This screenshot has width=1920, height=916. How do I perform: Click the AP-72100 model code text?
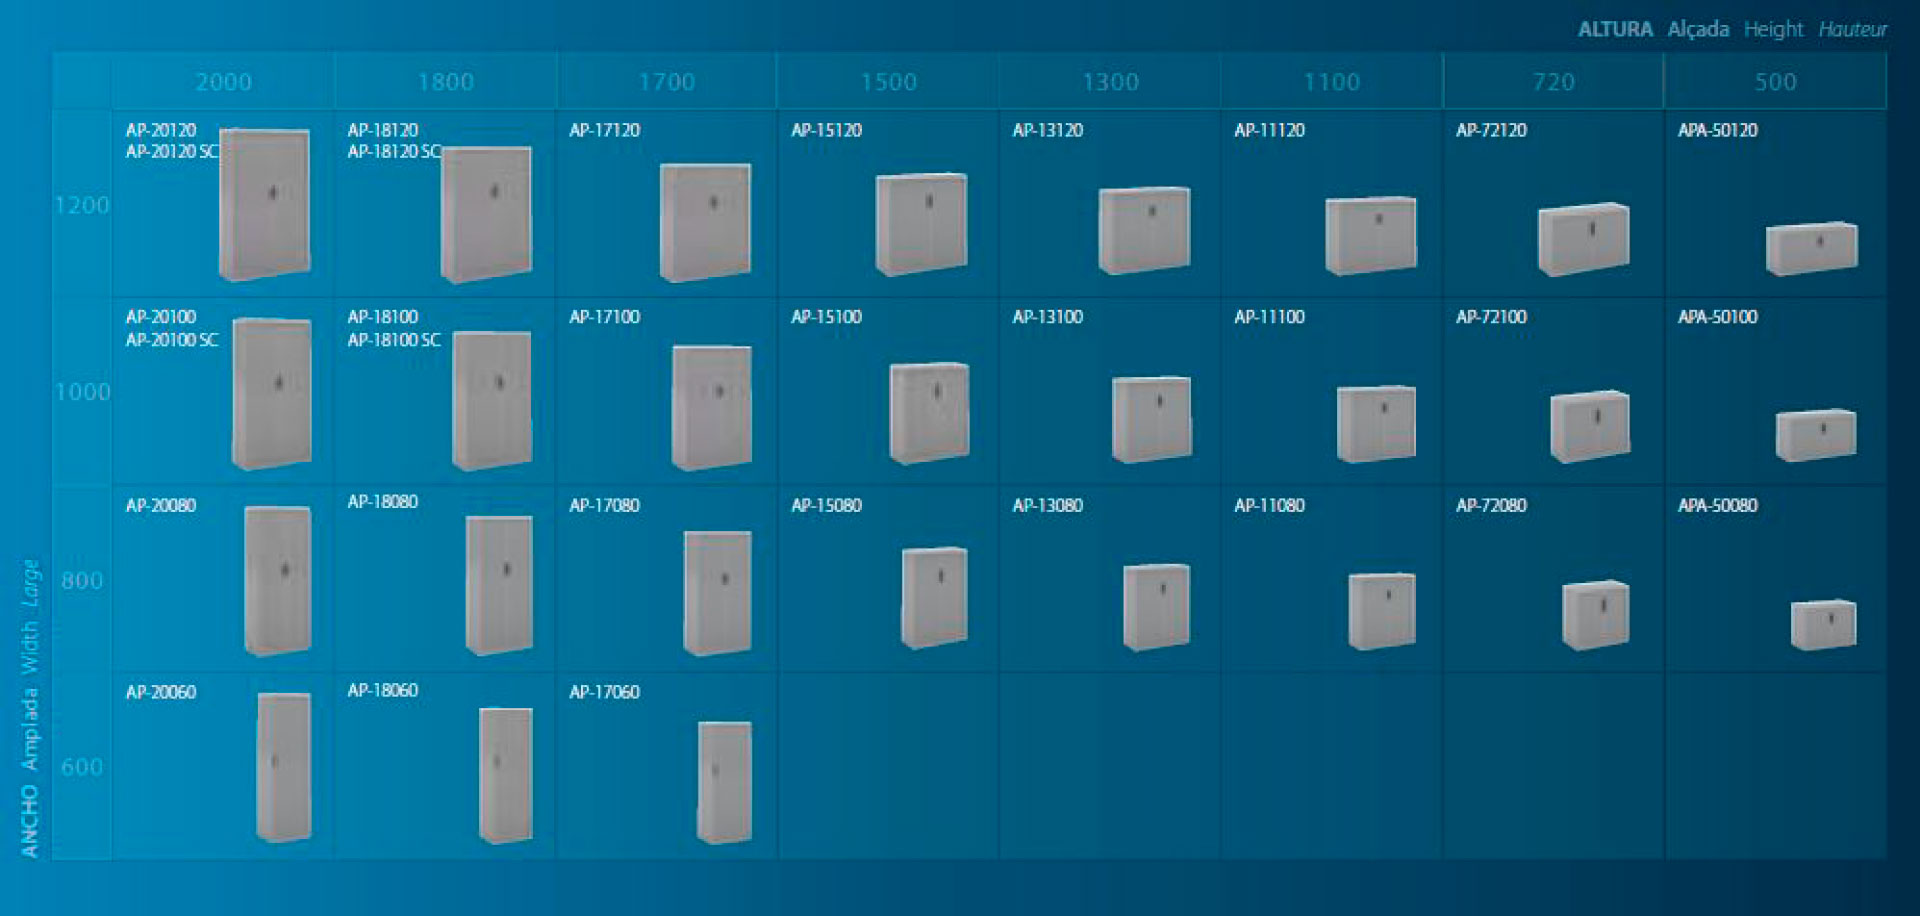(x=1491, y=317)
